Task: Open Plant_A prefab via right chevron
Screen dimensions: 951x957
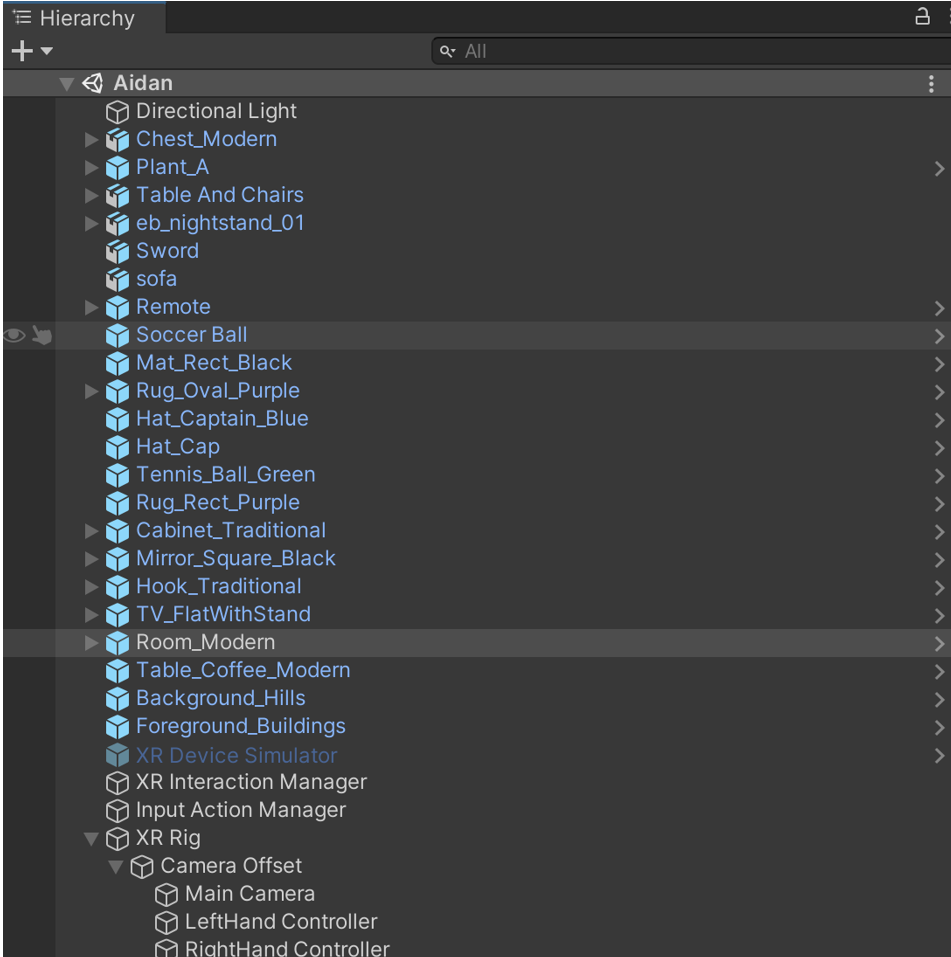Action: pyautogui.click(x=938, y=169)
